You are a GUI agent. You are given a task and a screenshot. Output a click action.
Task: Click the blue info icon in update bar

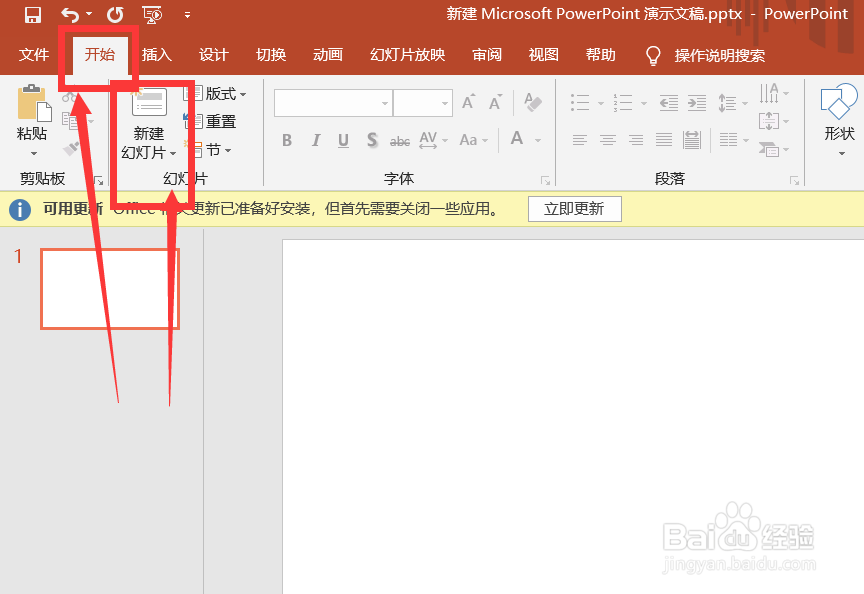[x=20, y=209]
